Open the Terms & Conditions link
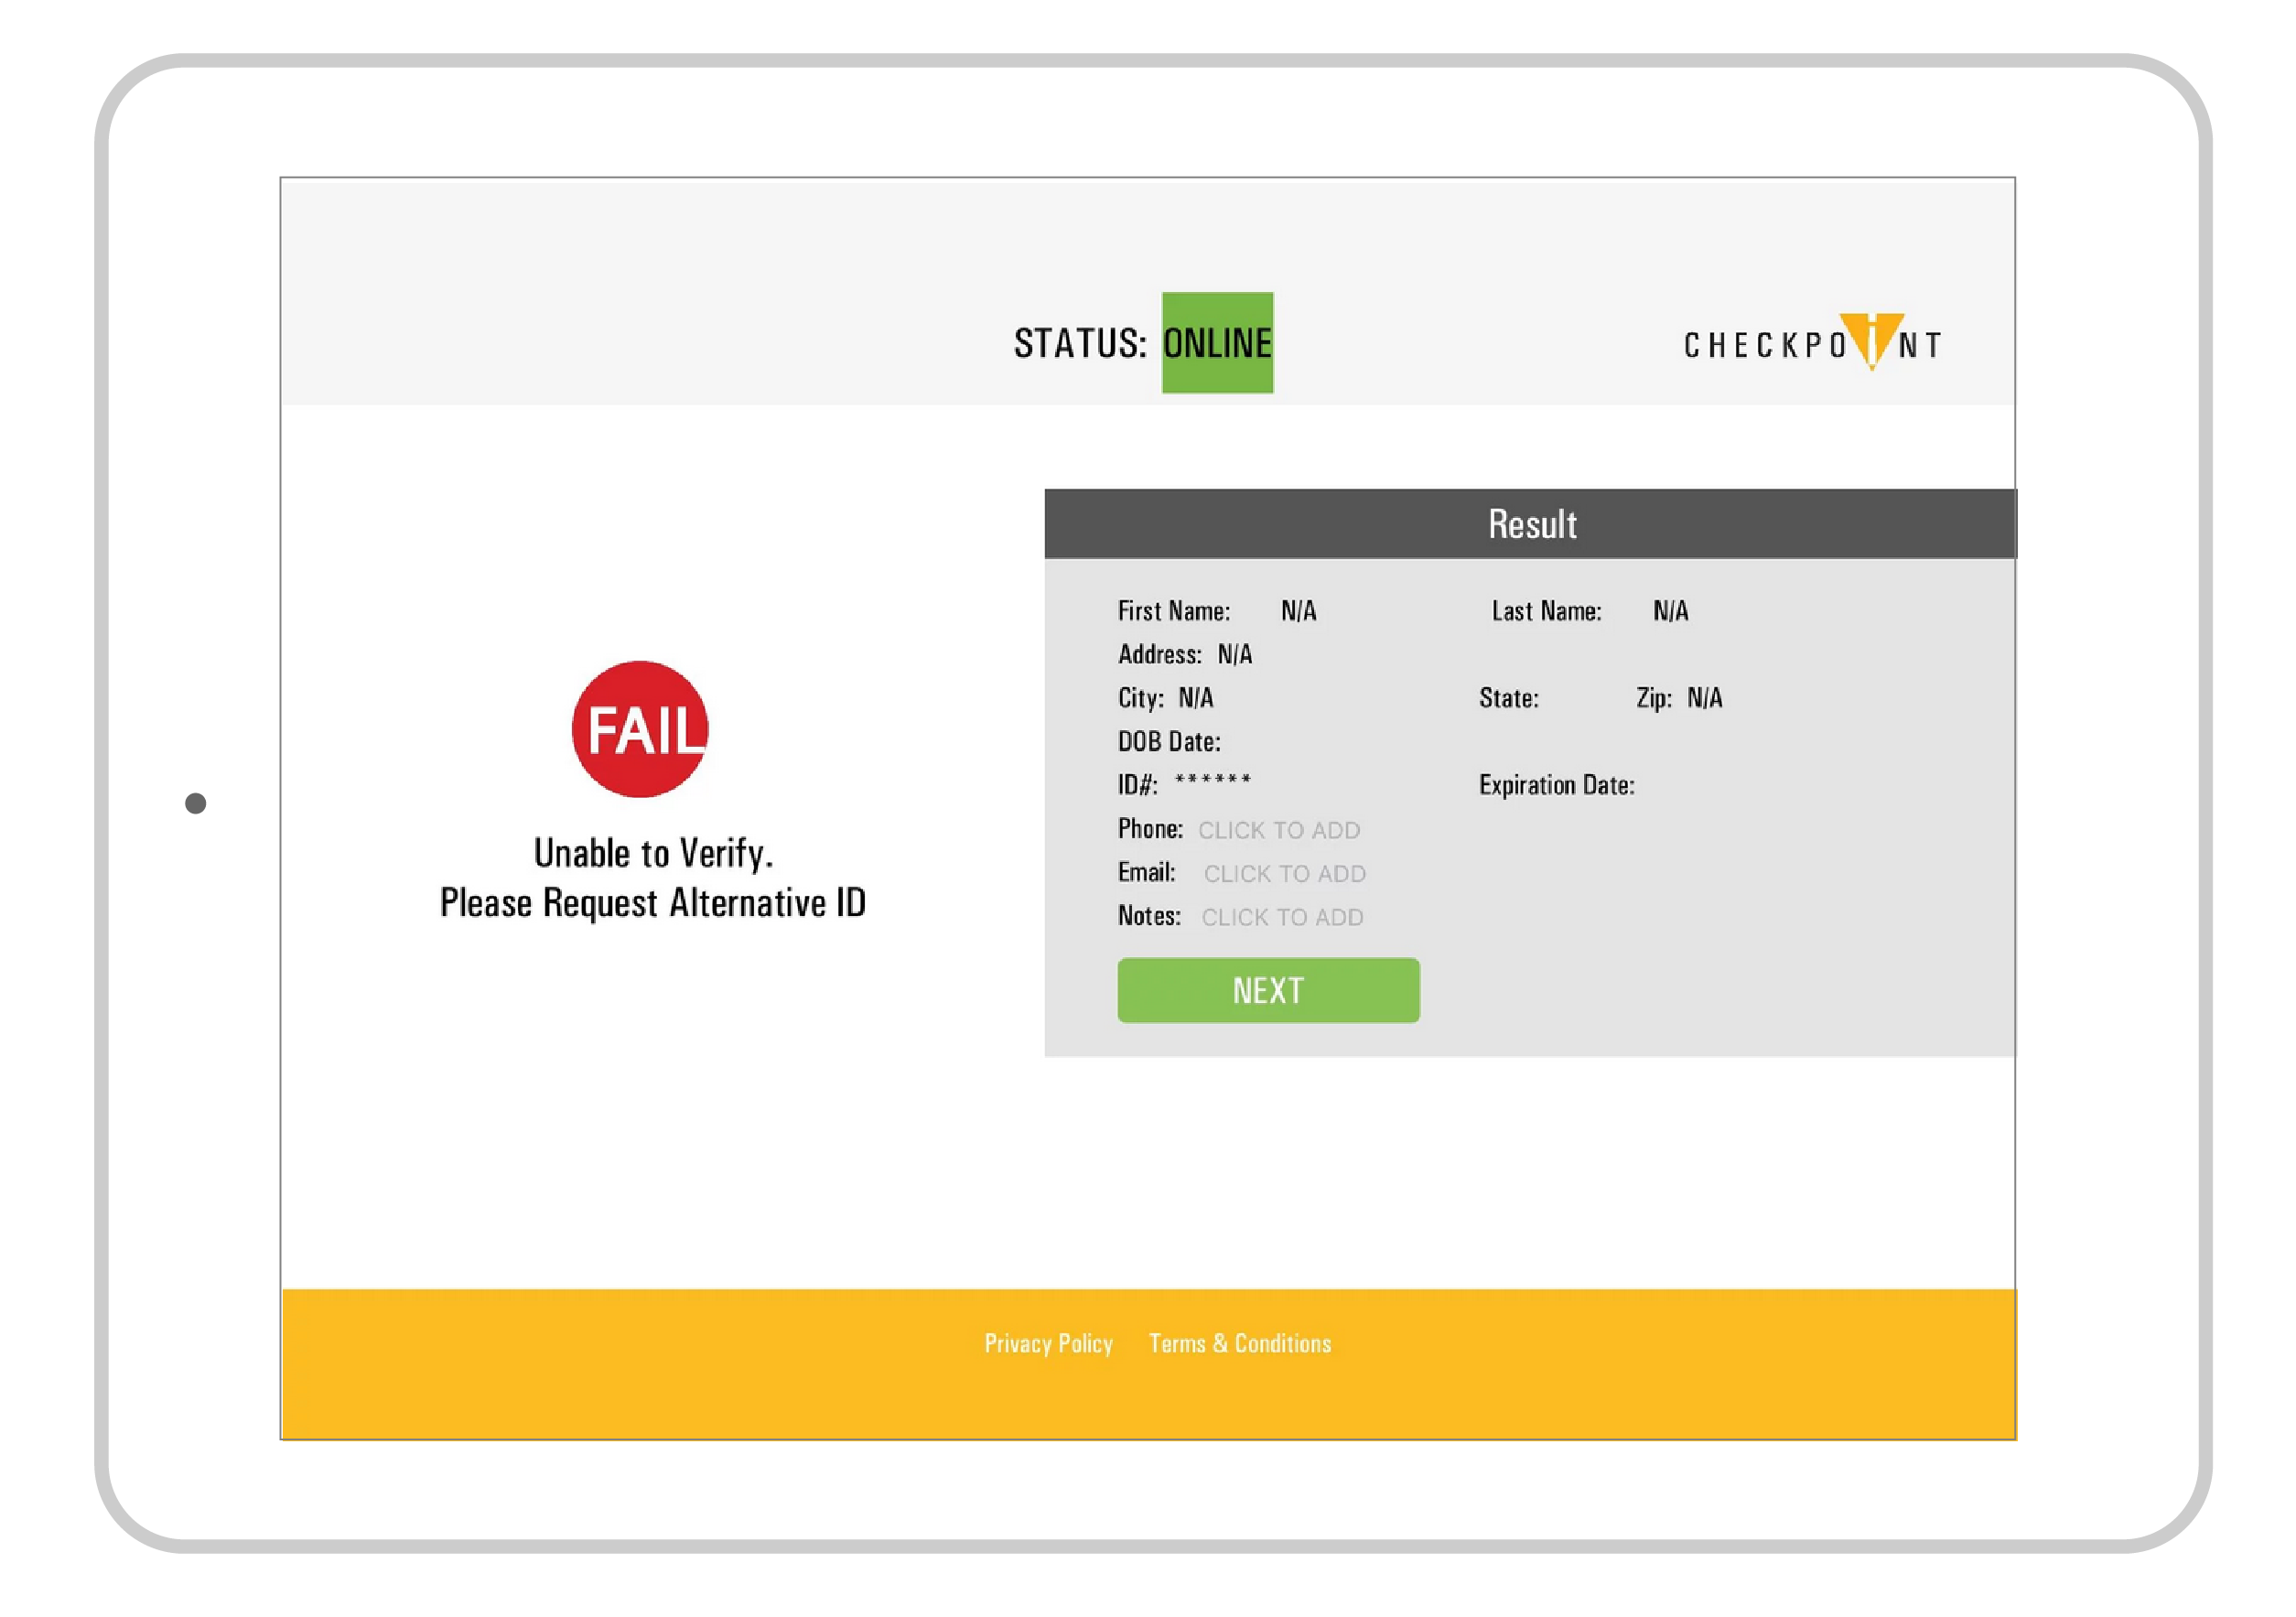Screen dimensions: 2296x1617 tap(1239, 1343)
